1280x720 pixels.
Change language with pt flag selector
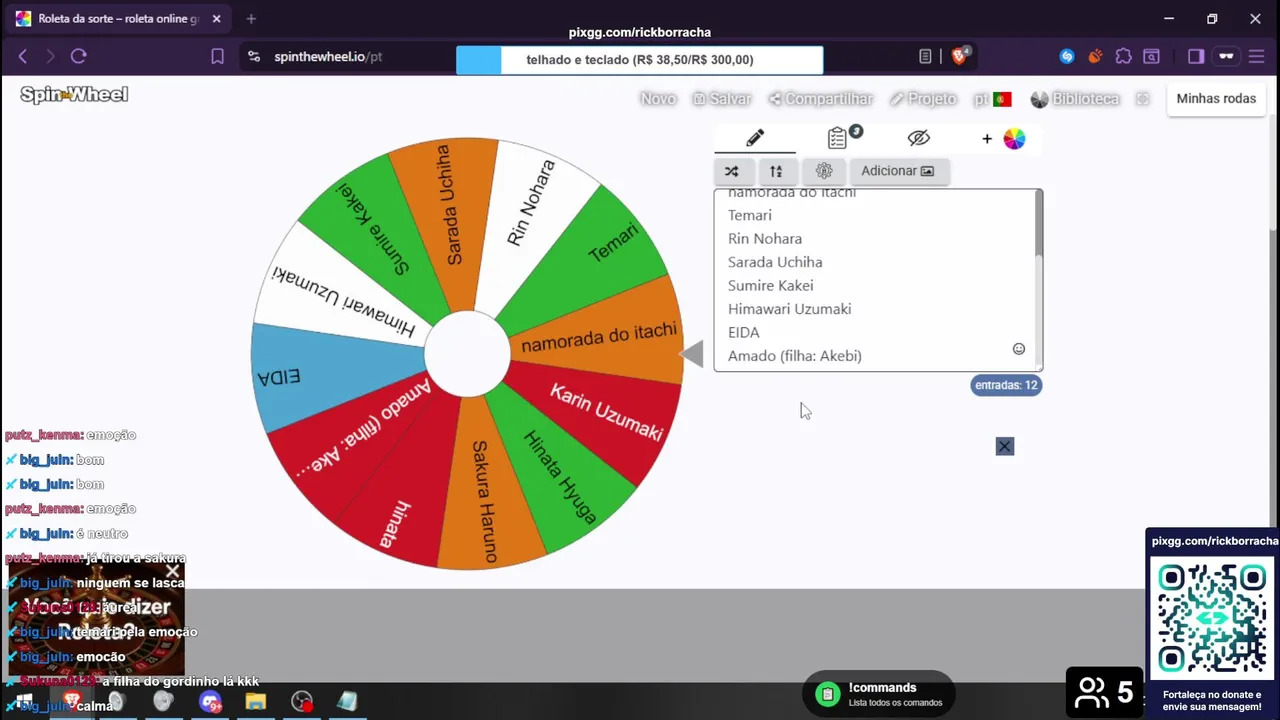(x=992, y=99)
